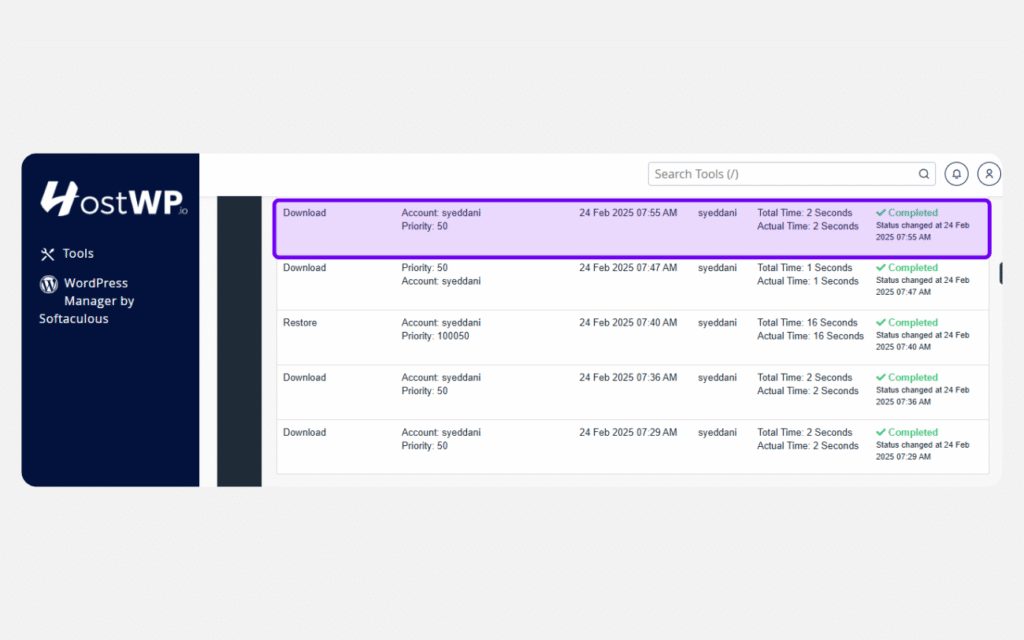
Task: Click Priority: 100050 text in Restore row
Action: tap(435, 337)
